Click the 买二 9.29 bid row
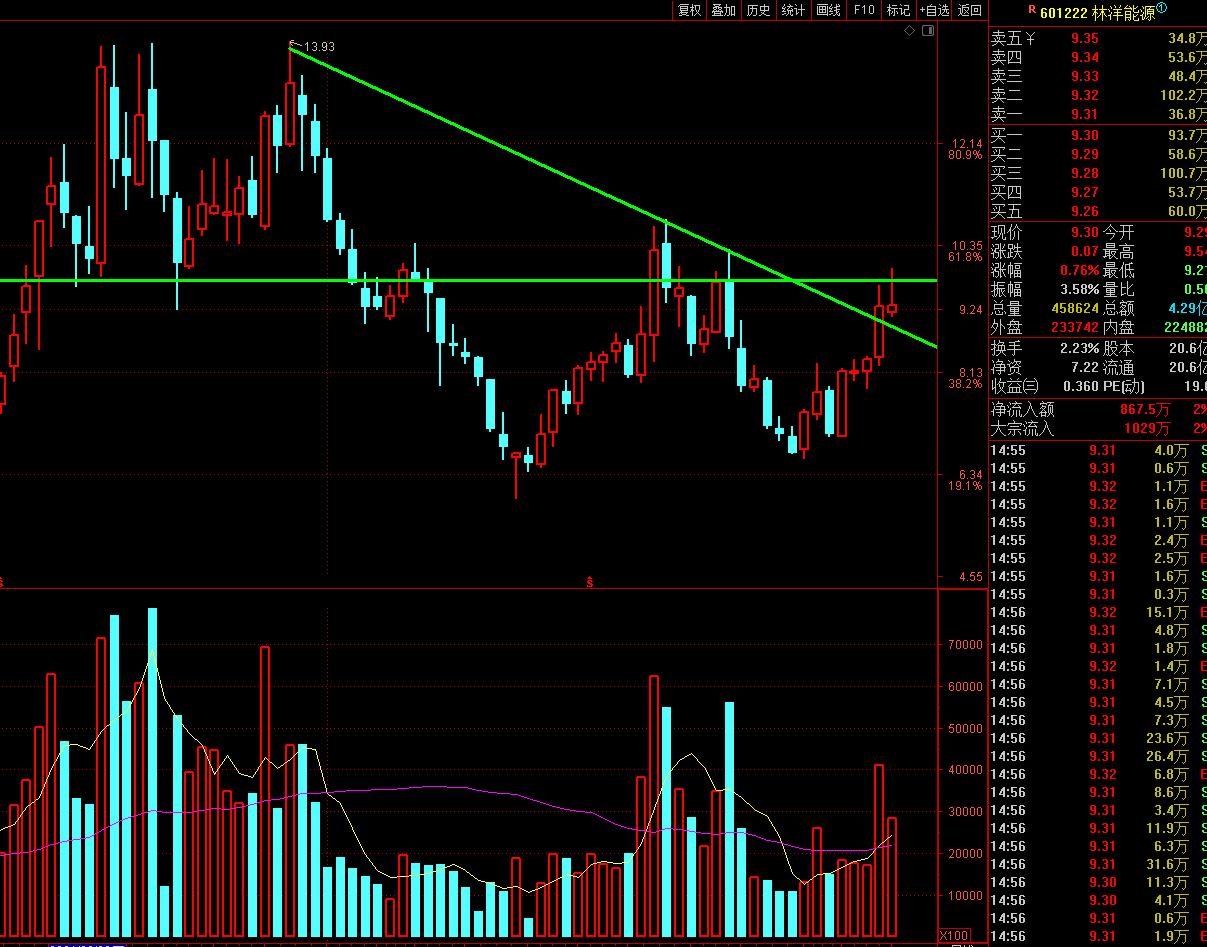1207x947 pixels. (x=1098, y=154)
